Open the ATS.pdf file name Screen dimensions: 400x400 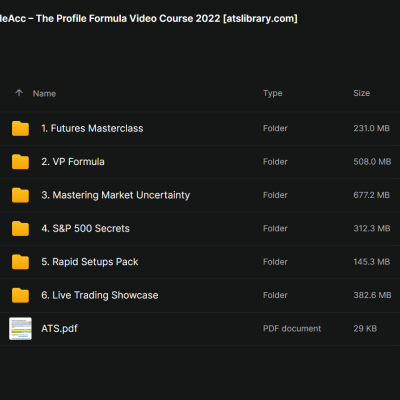59,329
